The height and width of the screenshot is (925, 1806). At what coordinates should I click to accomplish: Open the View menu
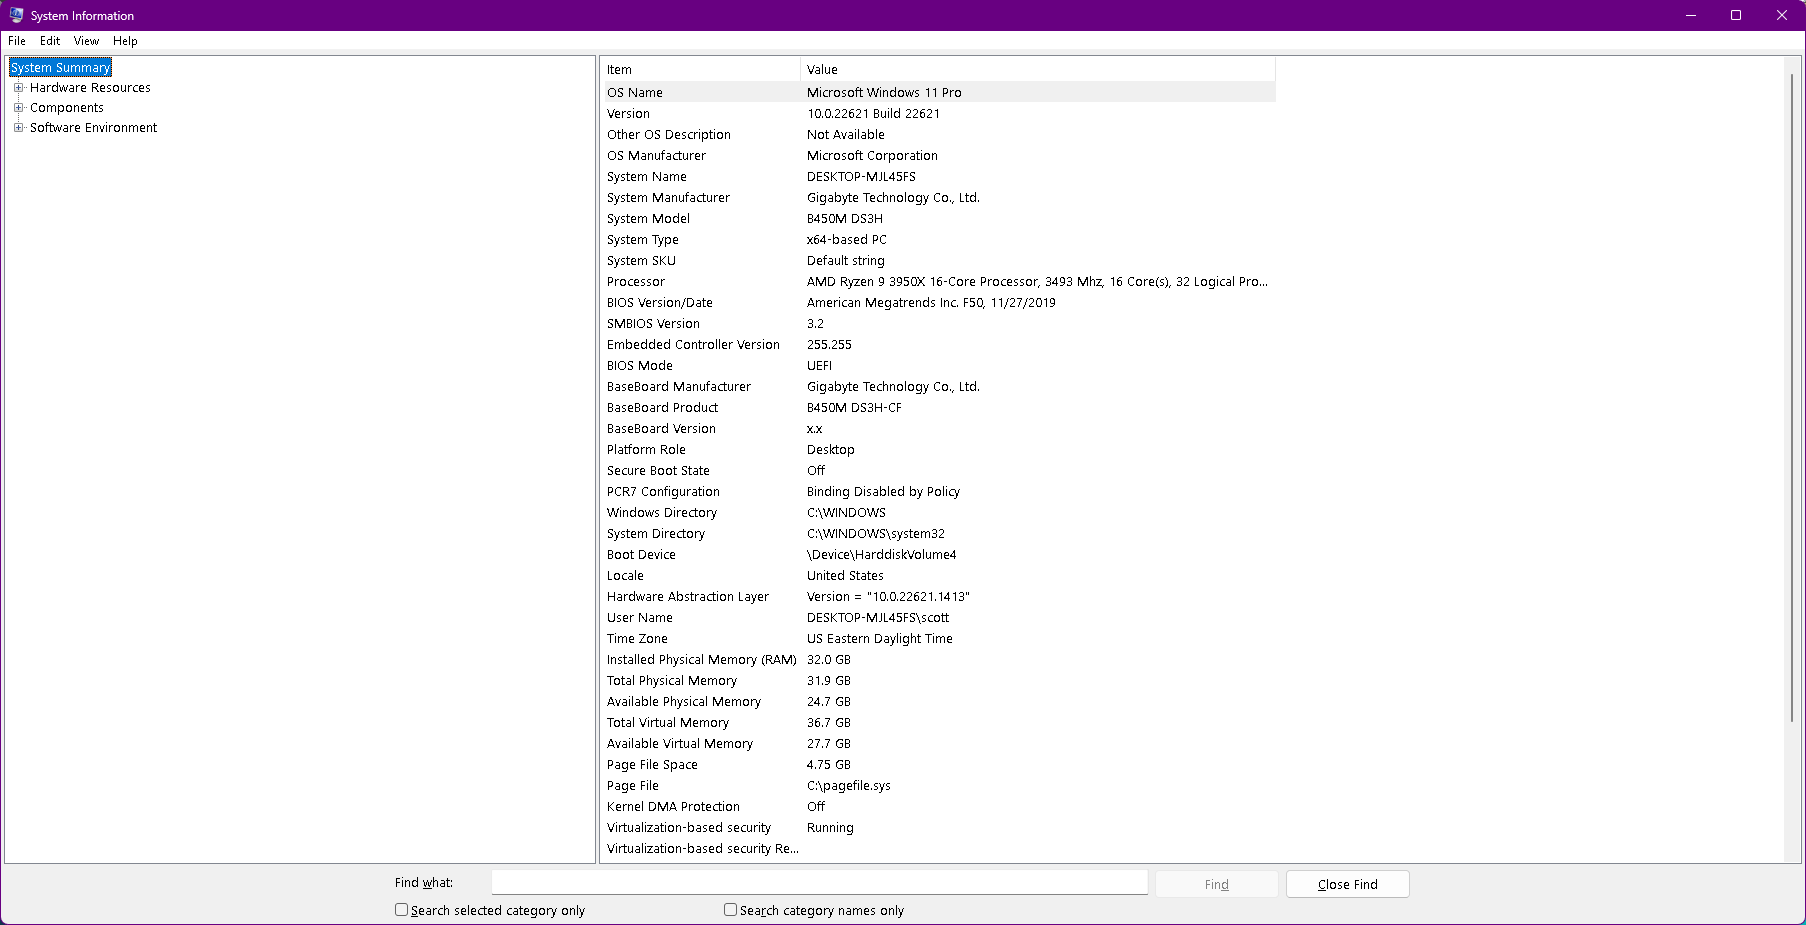(86, 41)
